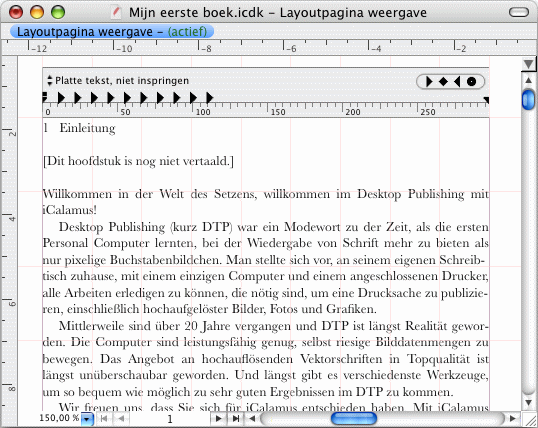Expand the gray triangle above vertical scrollbar
Image resolution: width=538 pixels, height=428 pixels.
528,64
